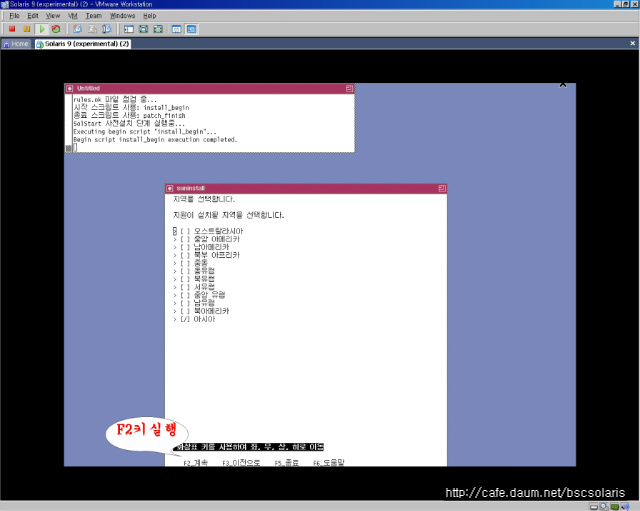Check the 중동 region checkbox

pos(185,263)
